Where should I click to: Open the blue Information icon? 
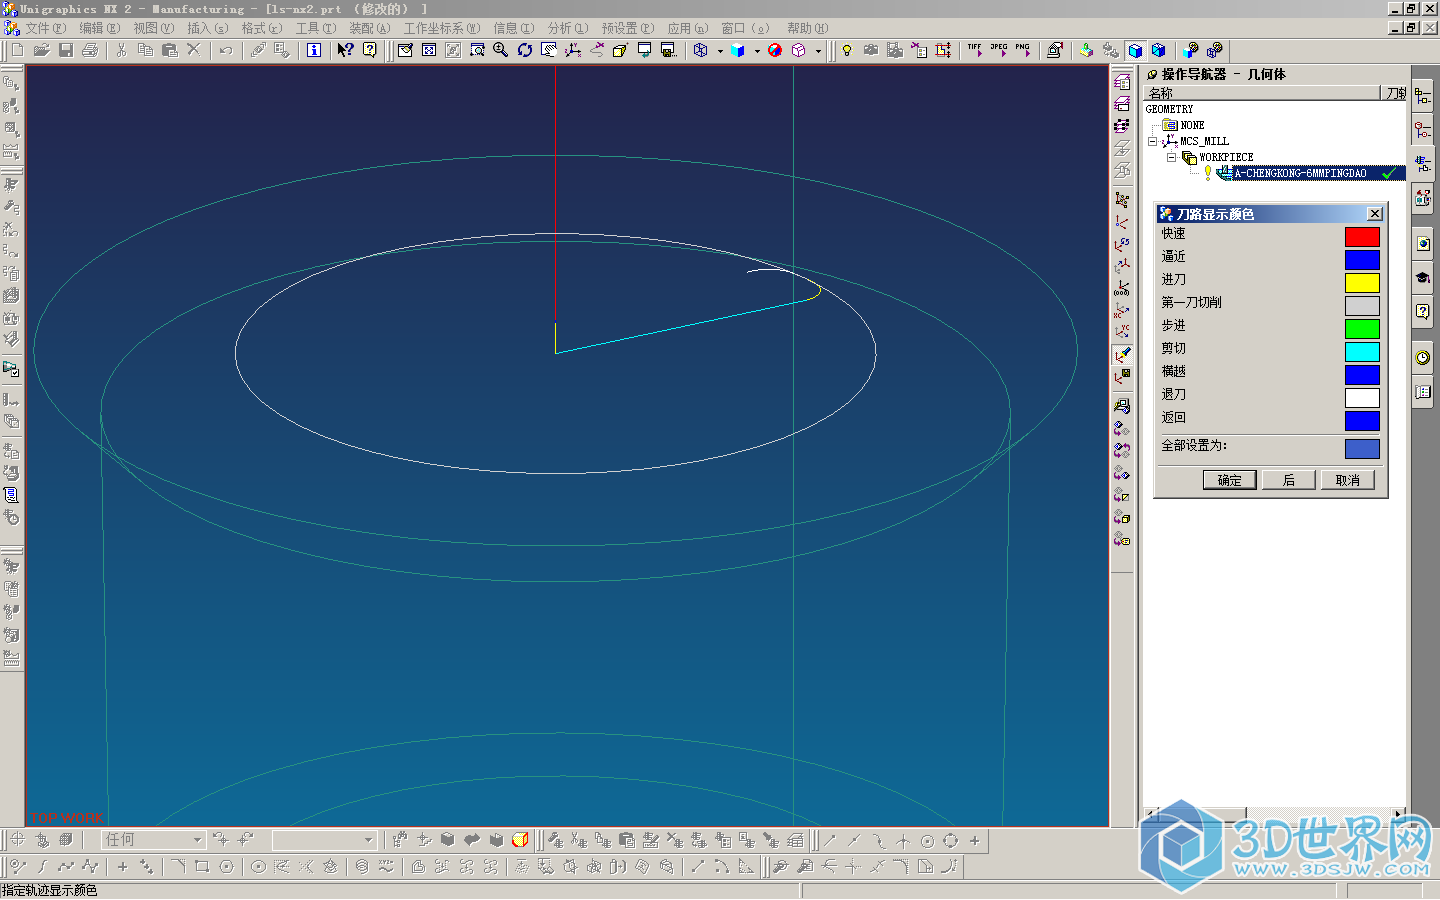[x=314, y=50]
